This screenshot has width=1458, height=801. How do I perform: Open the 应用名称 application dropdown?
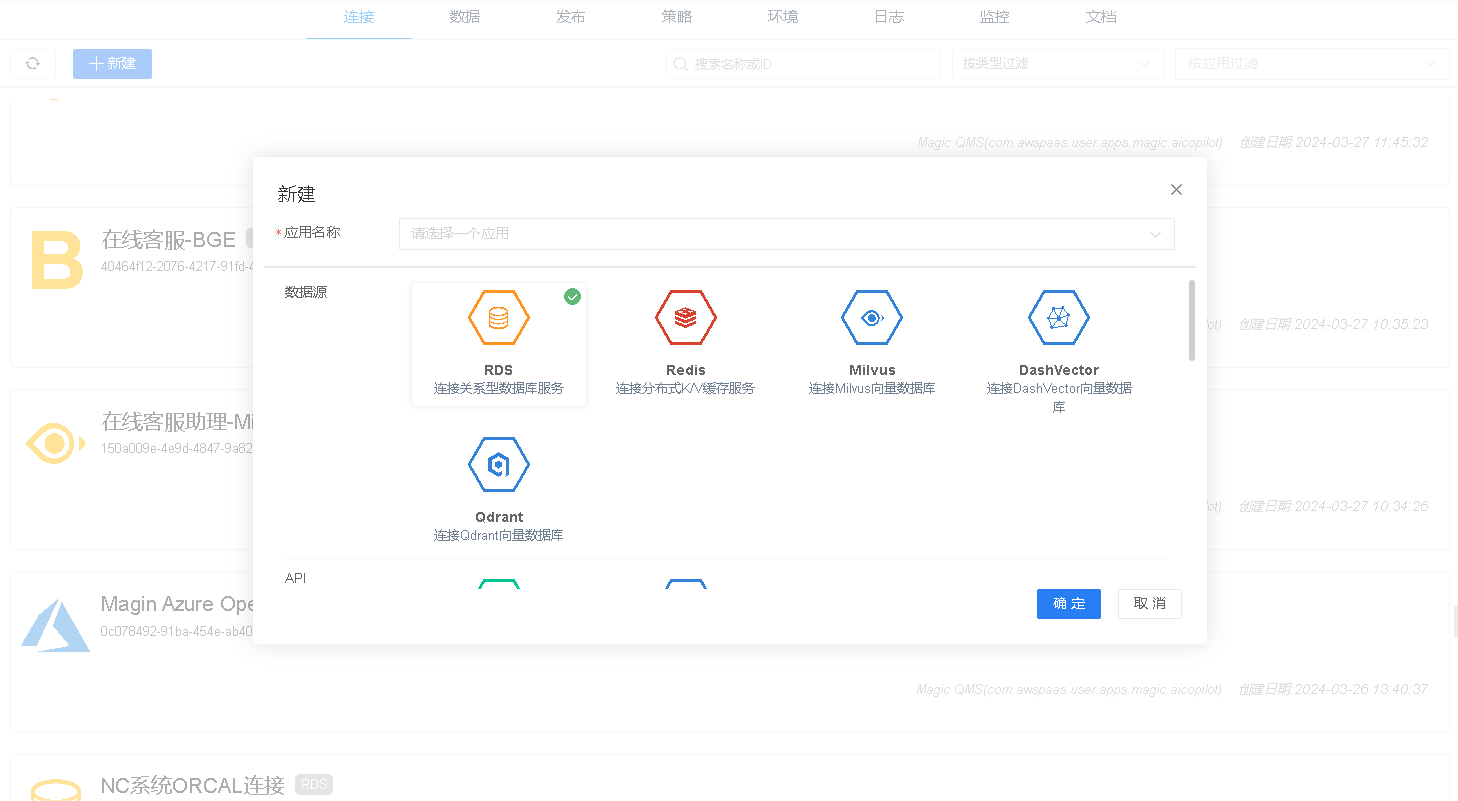[x=786, y=234]
